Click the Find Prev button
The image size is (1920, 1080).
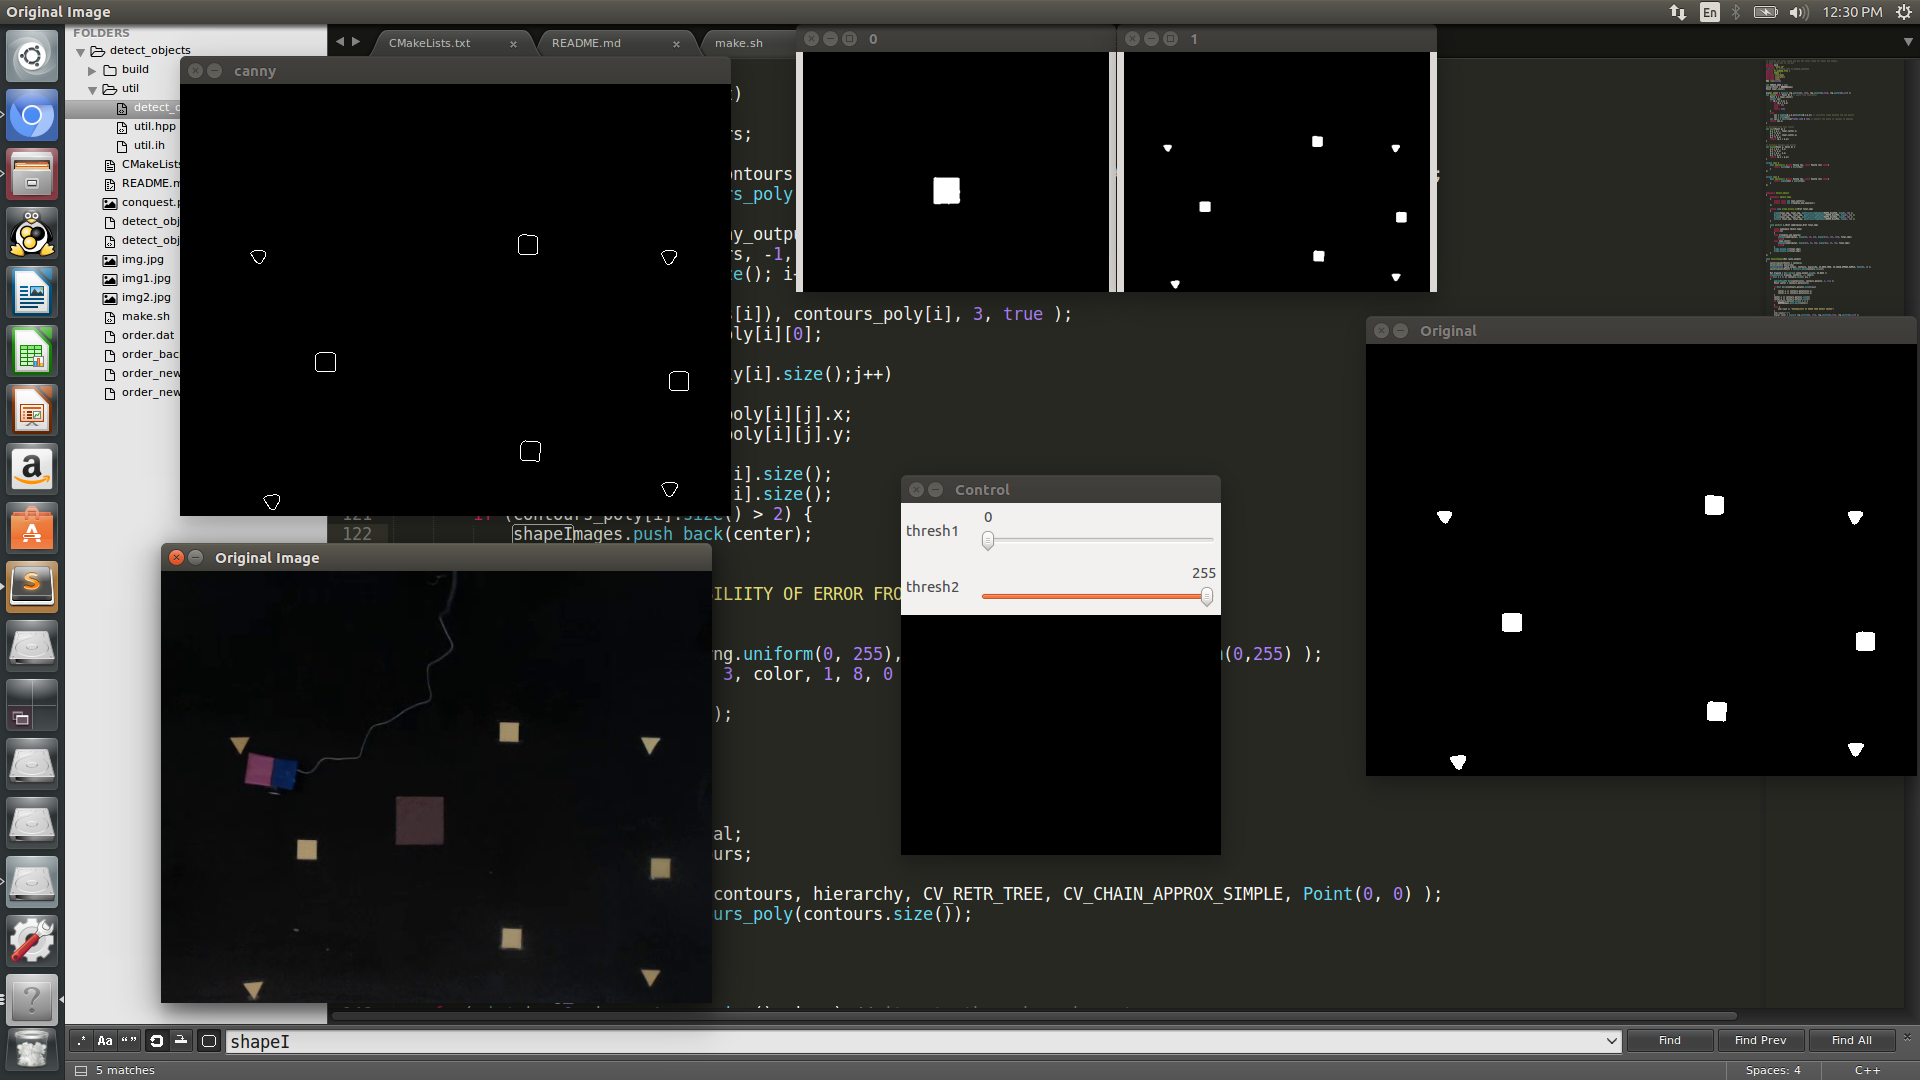coord(1760,1040)
